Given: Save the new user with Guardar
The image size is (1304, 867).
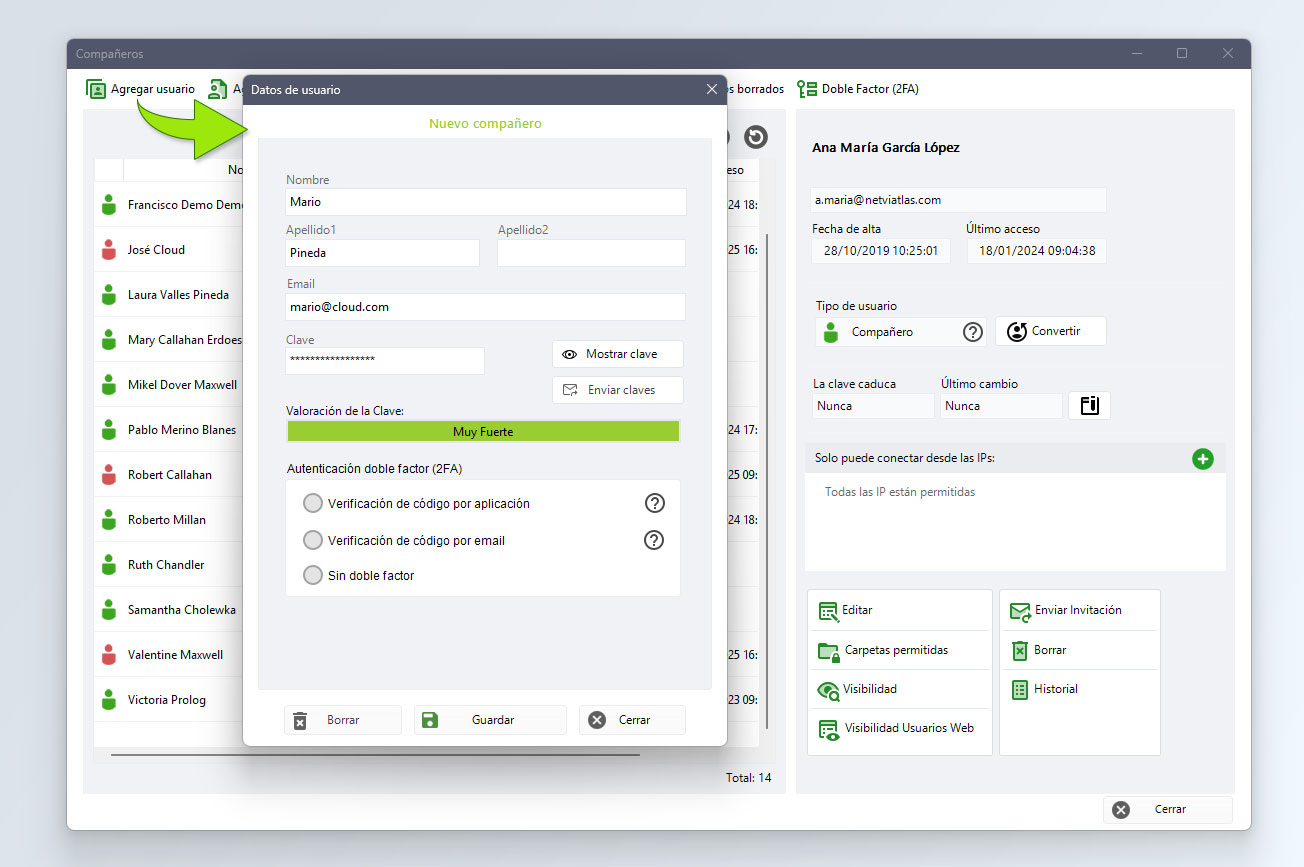Looking at the screenshot, I should click(490, 720).
